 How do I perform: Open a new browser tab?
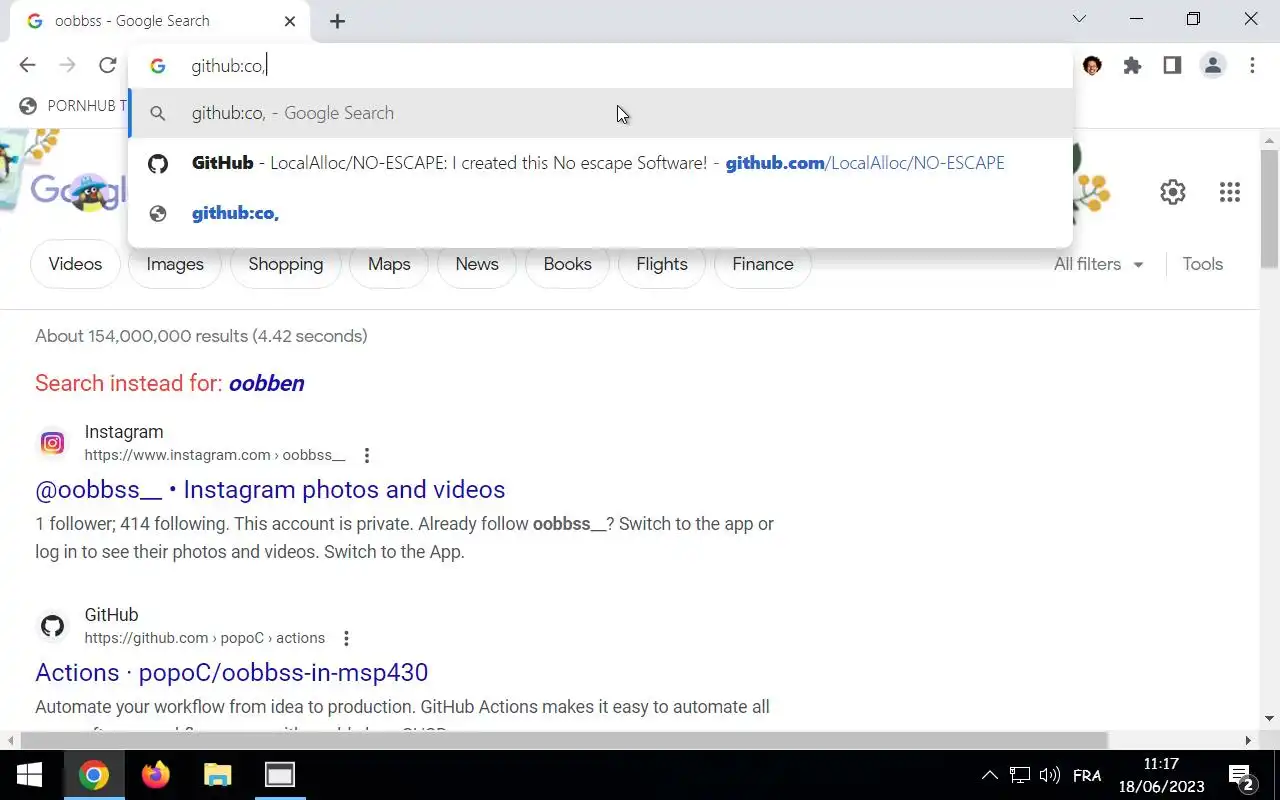[337, 21]
